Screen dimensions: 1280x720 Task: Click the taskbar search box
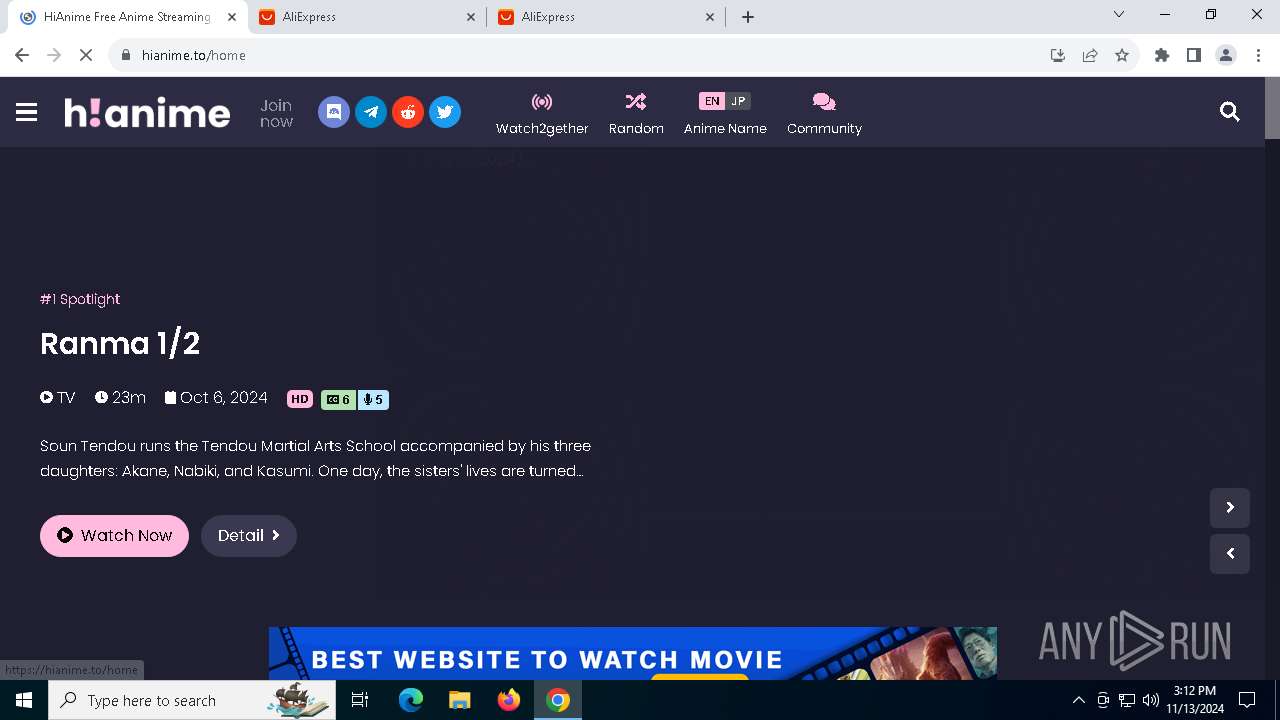[192, 700]
